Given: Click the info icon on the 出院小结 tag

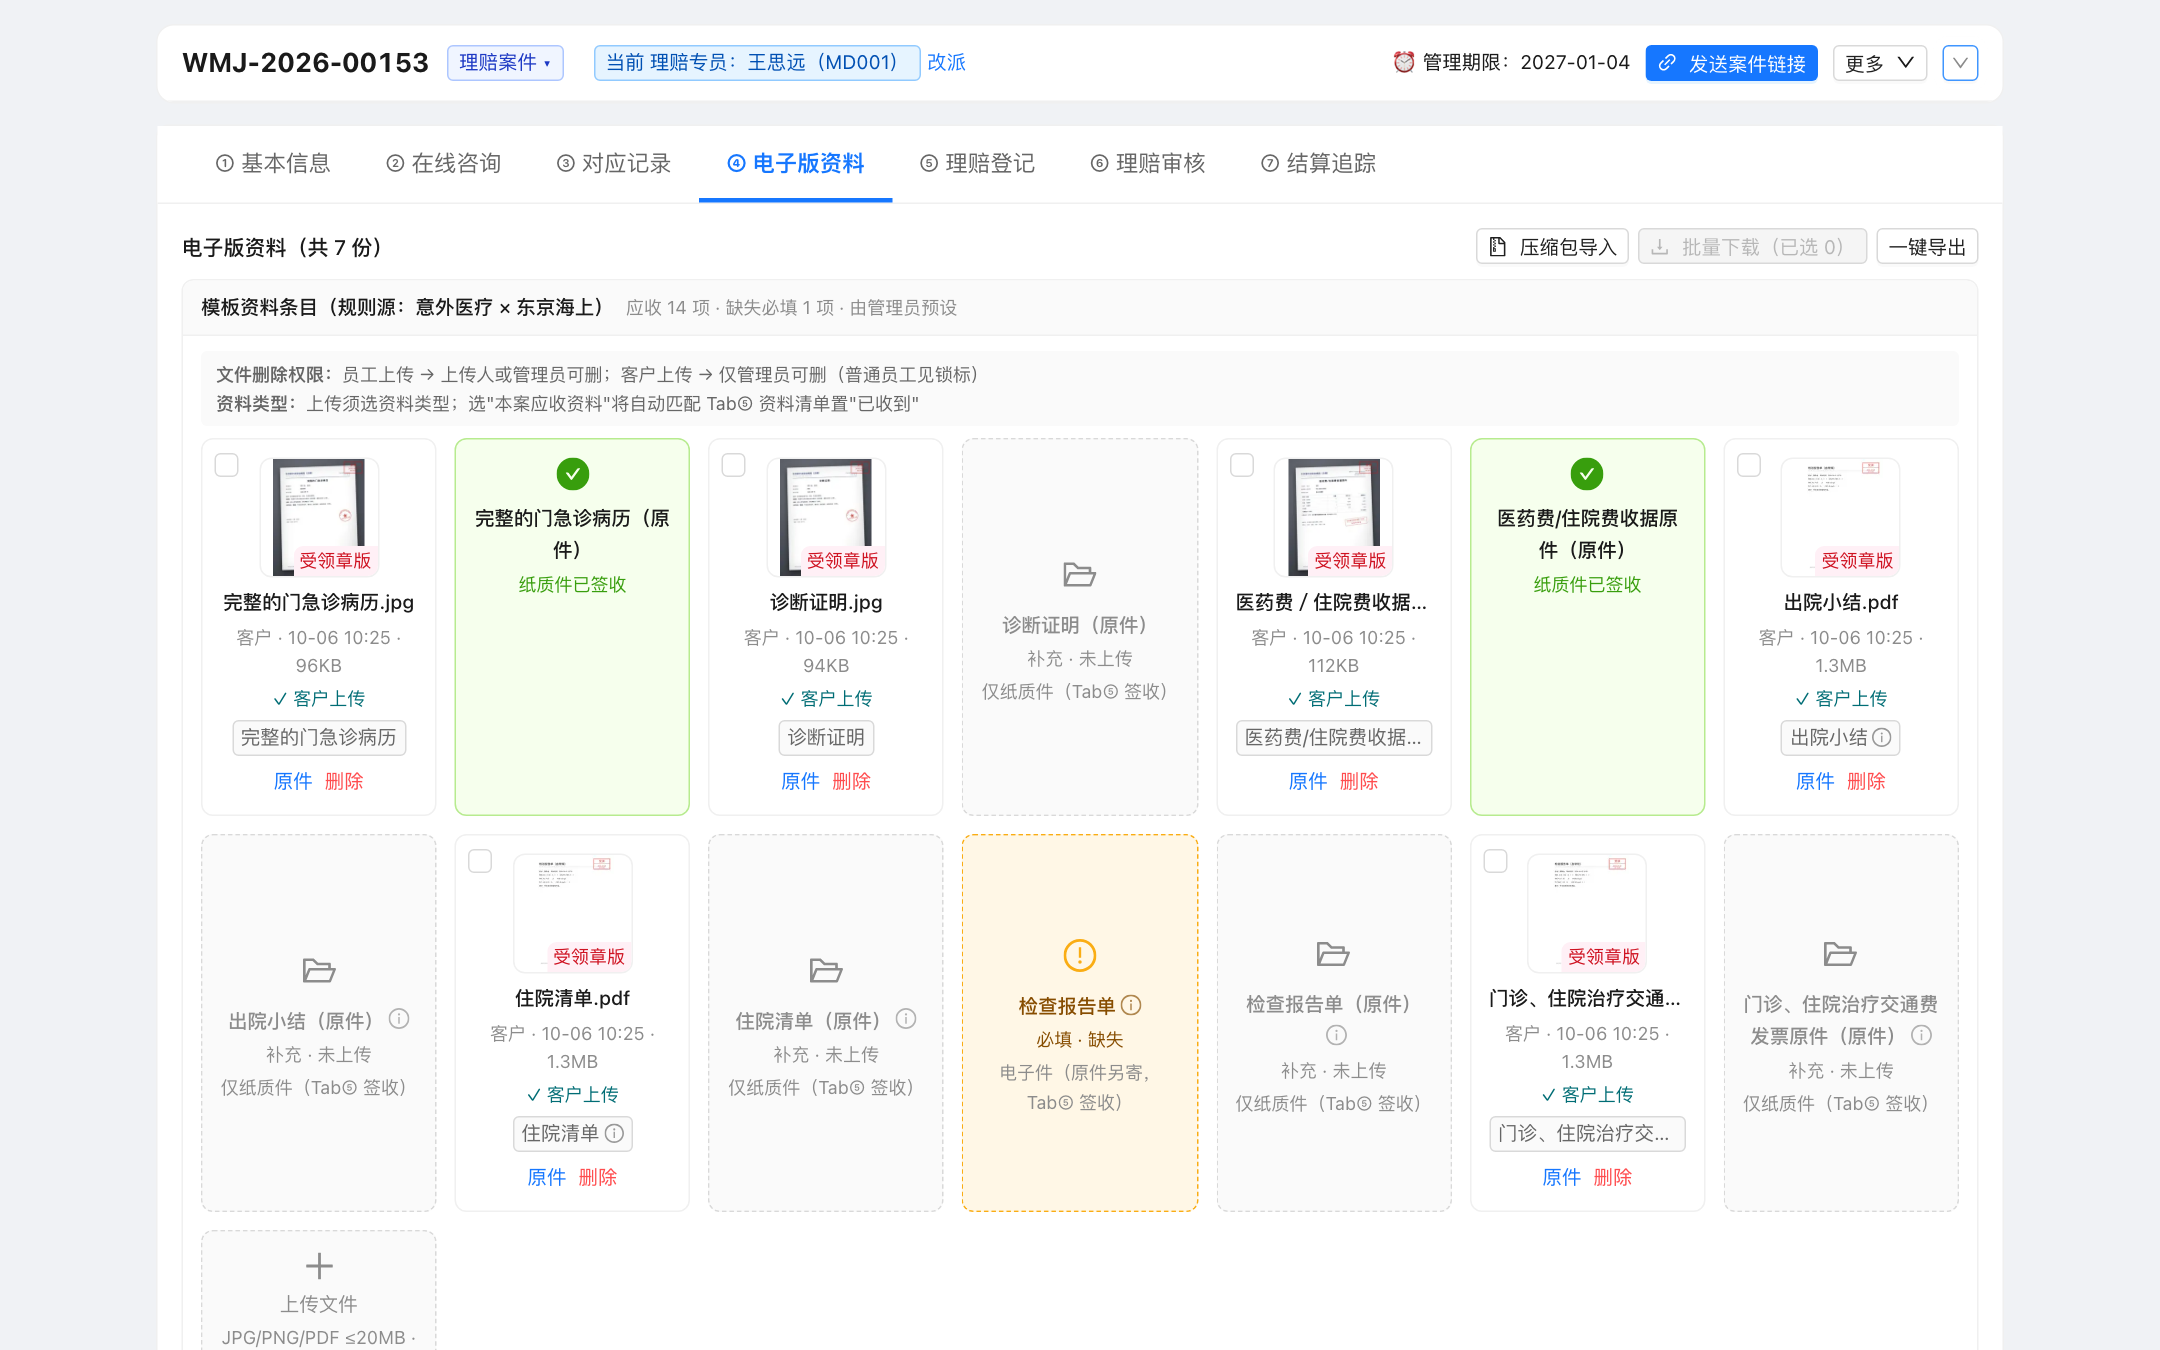Looking at the screenshot, I should [x=1882, y=737].
